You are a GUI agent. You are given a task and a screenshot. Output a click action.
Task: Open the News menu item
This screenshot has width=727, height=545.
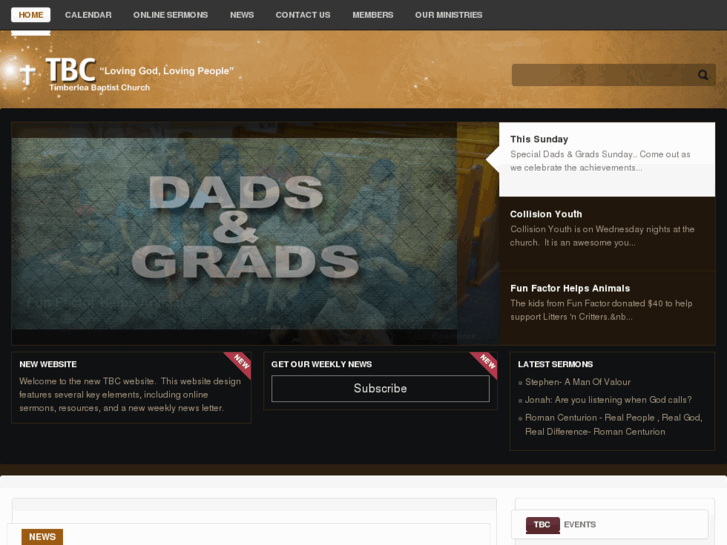(242, 15)
